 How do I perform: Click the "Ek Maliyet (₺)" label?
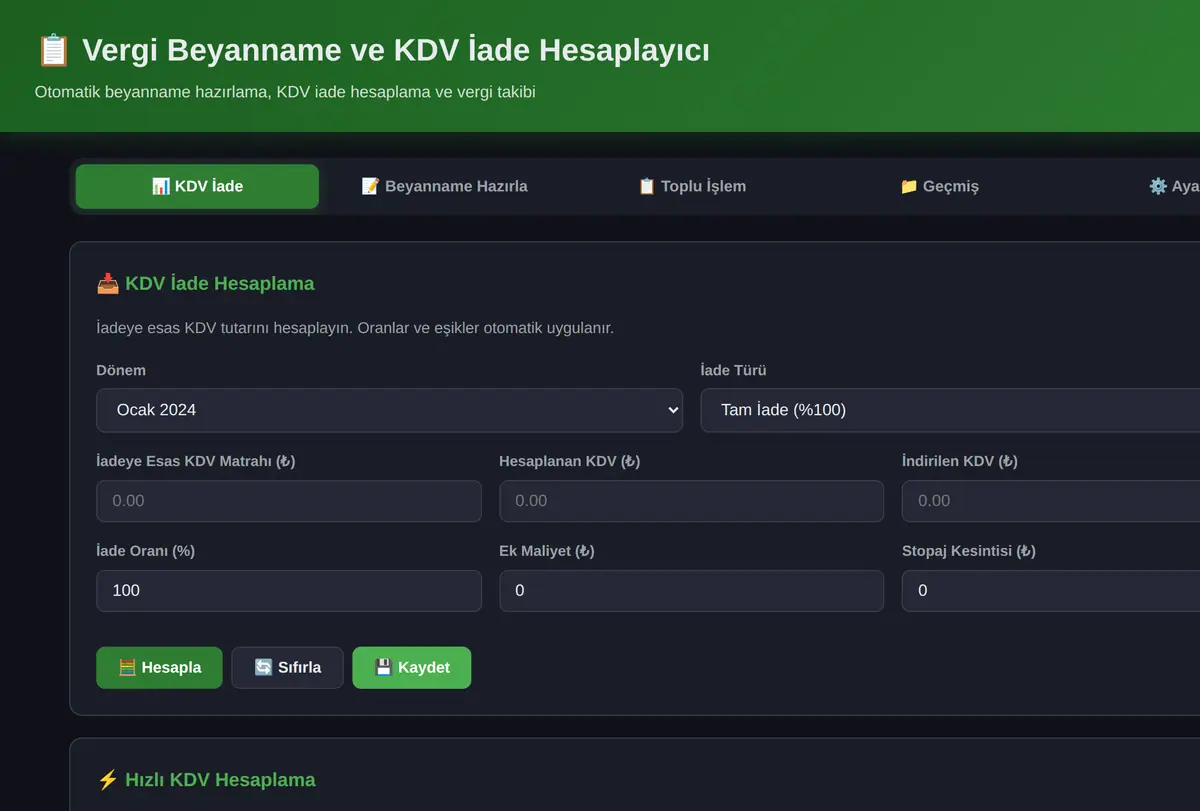click(x=547, y=551)
